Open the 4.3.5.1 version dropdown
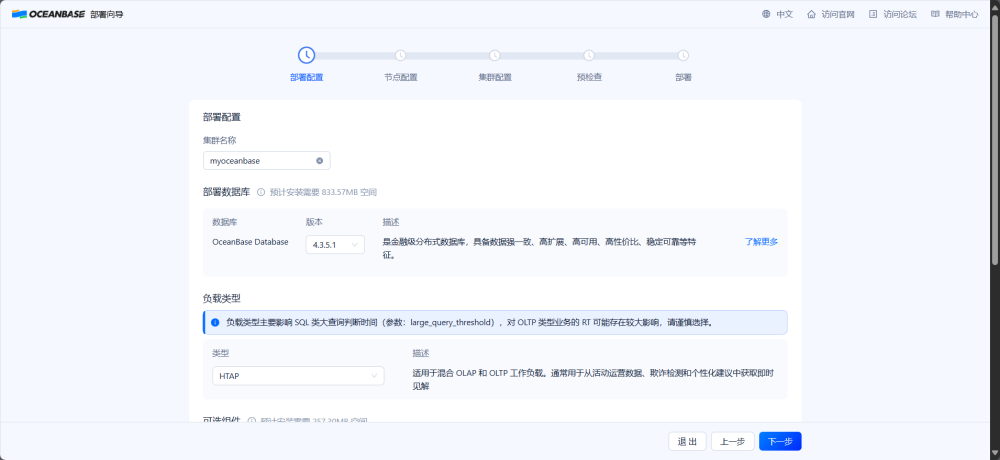The width and height of the screenshot is (1000, 460). tap(335, 245)
